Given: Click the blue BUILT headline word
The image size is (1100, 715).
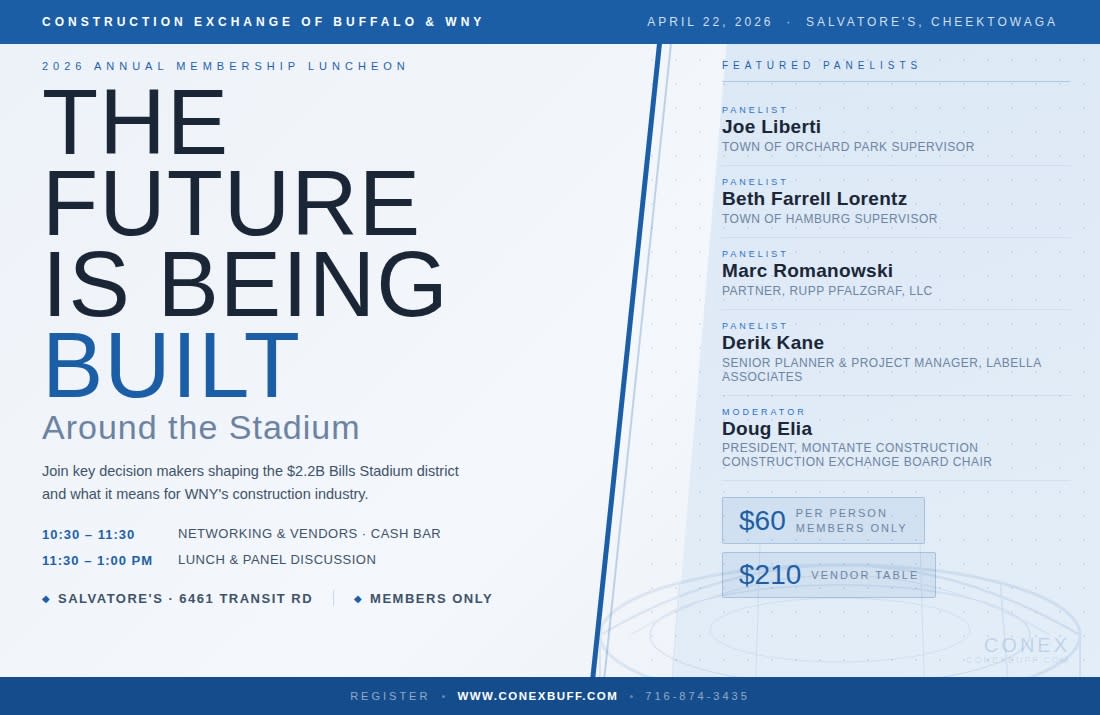Looking at the screenshot, I should point(172,366).
